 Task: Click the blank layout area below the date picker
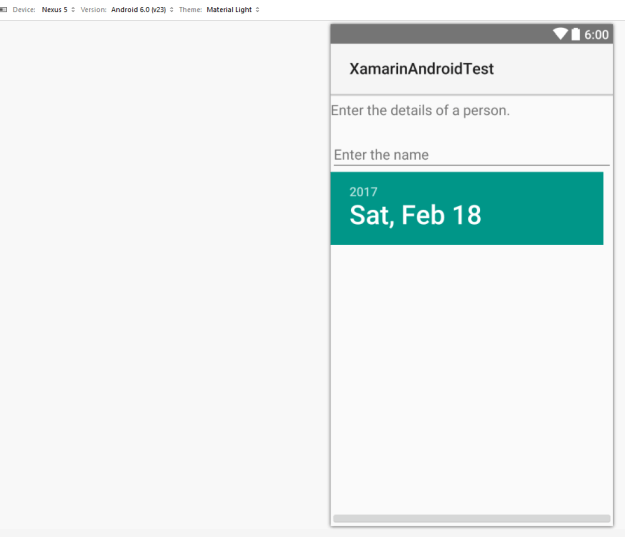[470, 380]
